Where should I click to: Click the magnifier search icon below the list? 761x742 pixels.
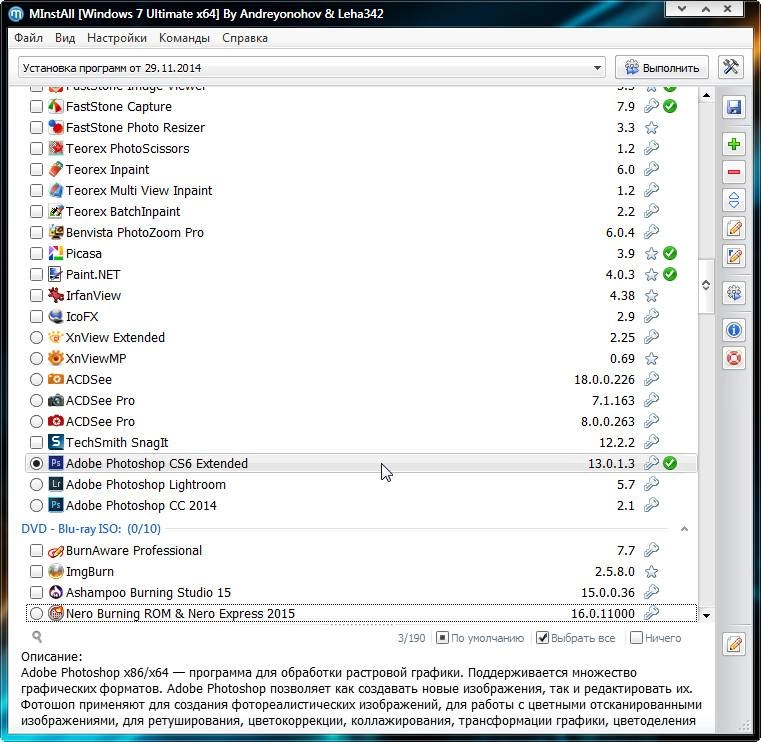pos(36,637)
